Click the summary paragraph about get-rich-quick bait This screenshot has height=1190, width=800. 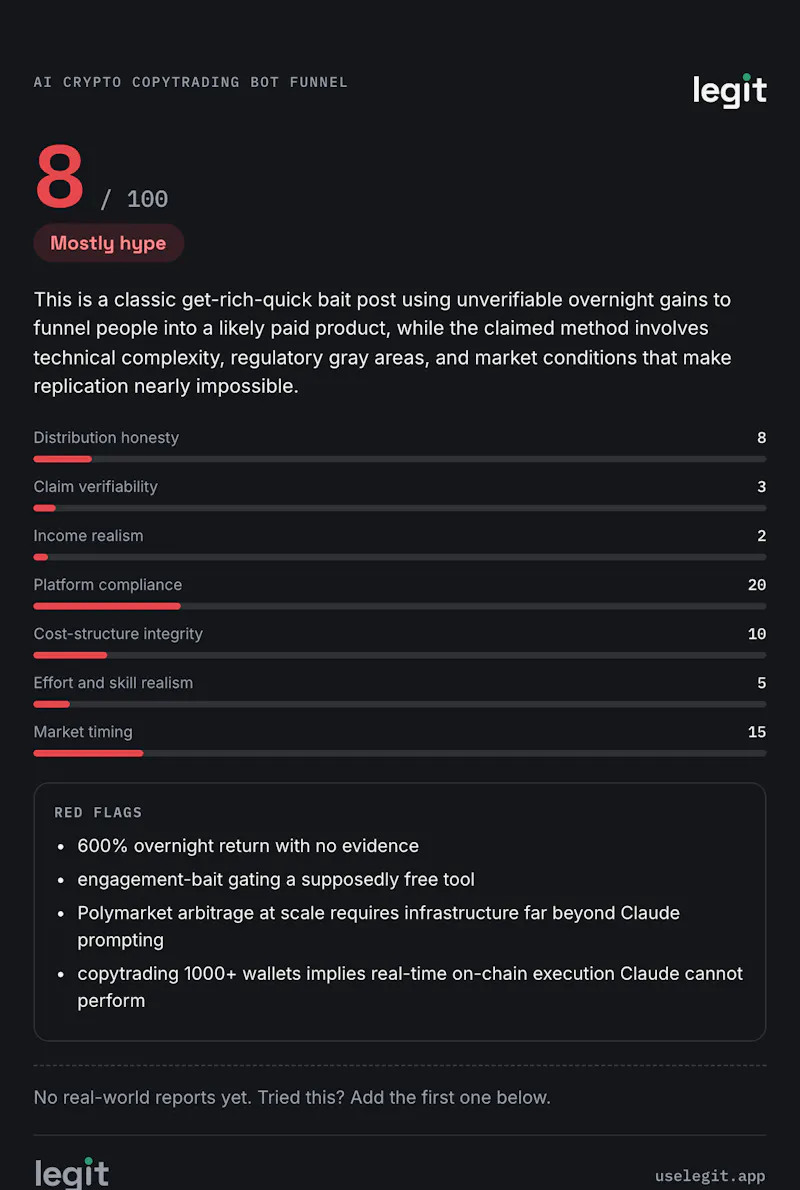[383, 343]
